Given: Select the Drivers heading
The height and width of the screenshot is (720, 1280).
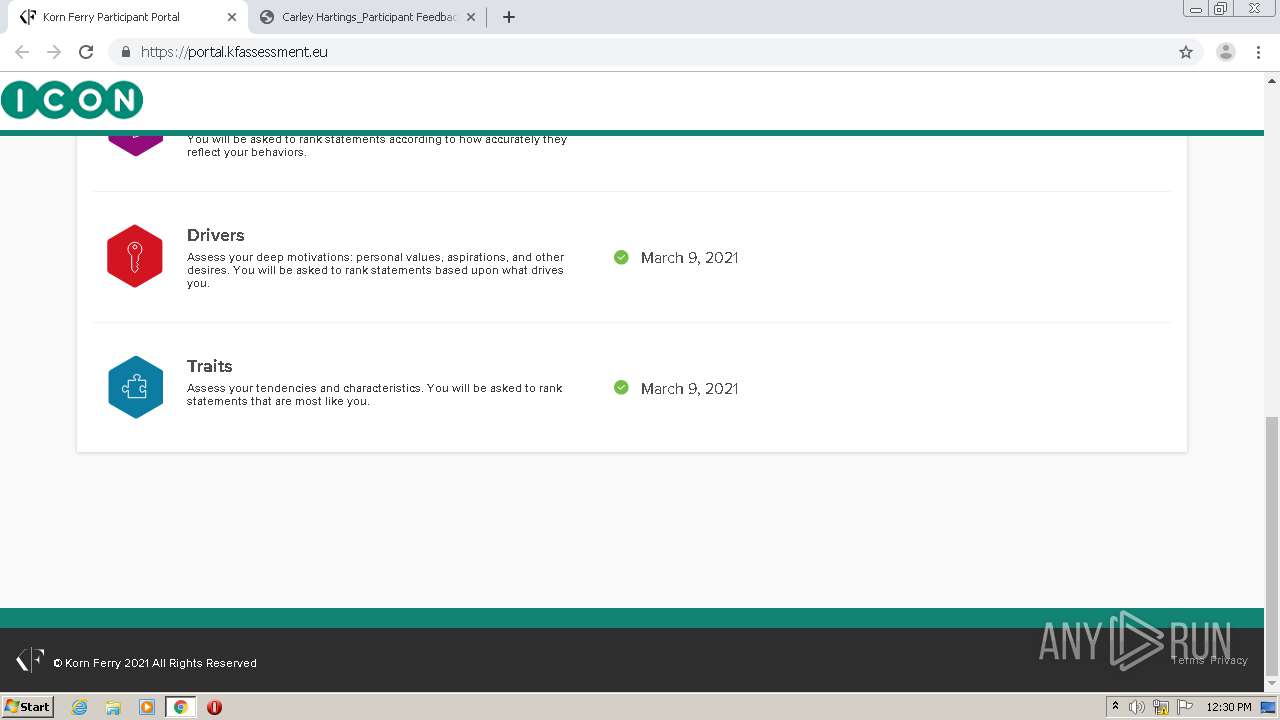Looking at the screenshot, I should (x=216, y=235).
